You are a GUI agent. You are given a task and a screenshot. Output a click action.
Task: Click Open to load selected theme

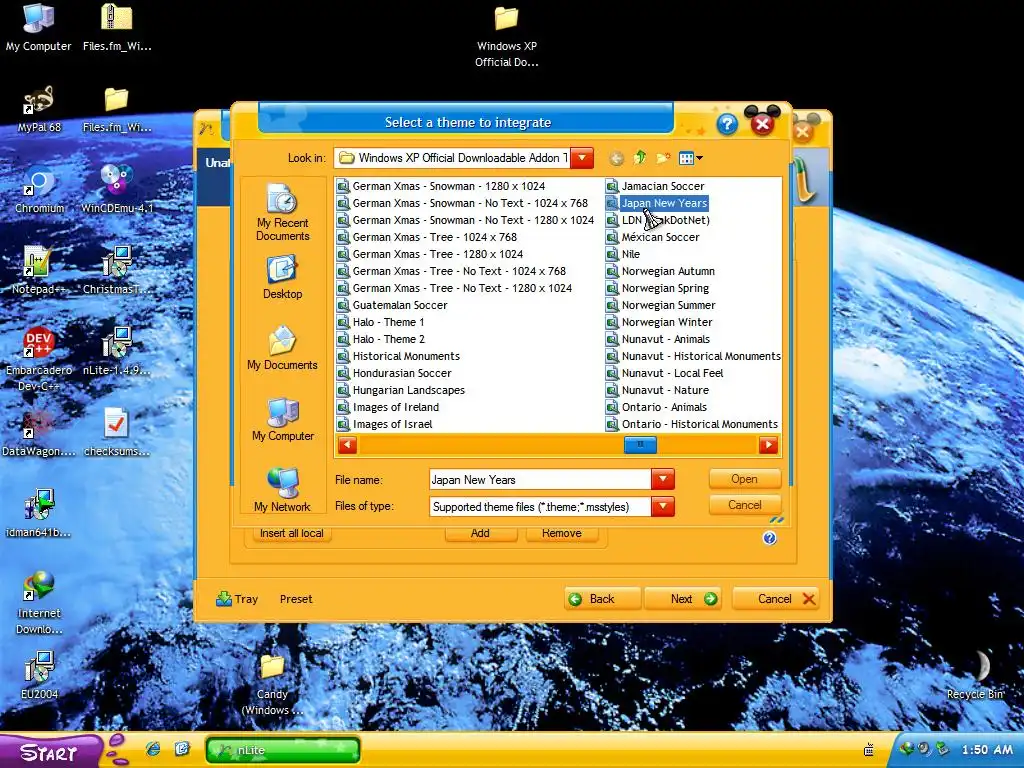click(744, 479)
